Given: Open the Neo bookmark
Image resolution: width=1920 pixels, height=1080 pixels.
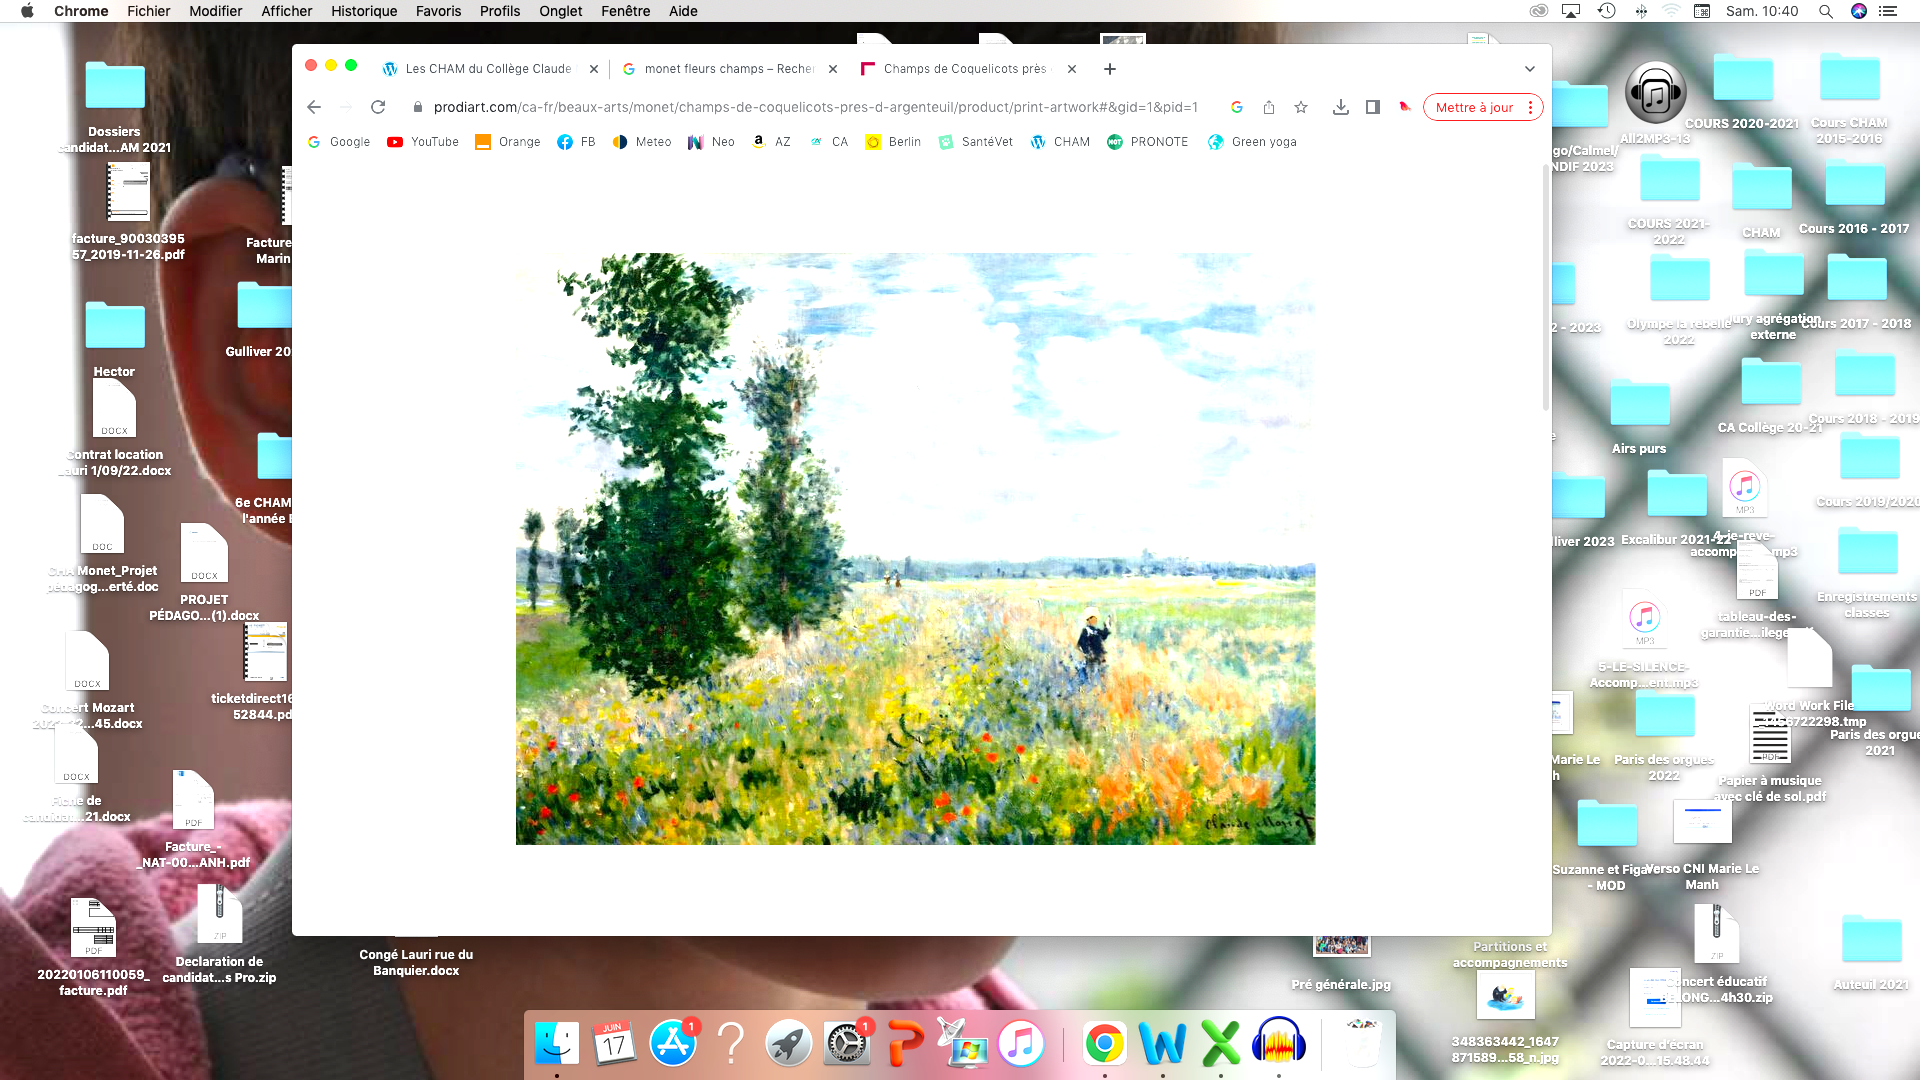Looking at the screenshot, I should click(x=711, y=142).
